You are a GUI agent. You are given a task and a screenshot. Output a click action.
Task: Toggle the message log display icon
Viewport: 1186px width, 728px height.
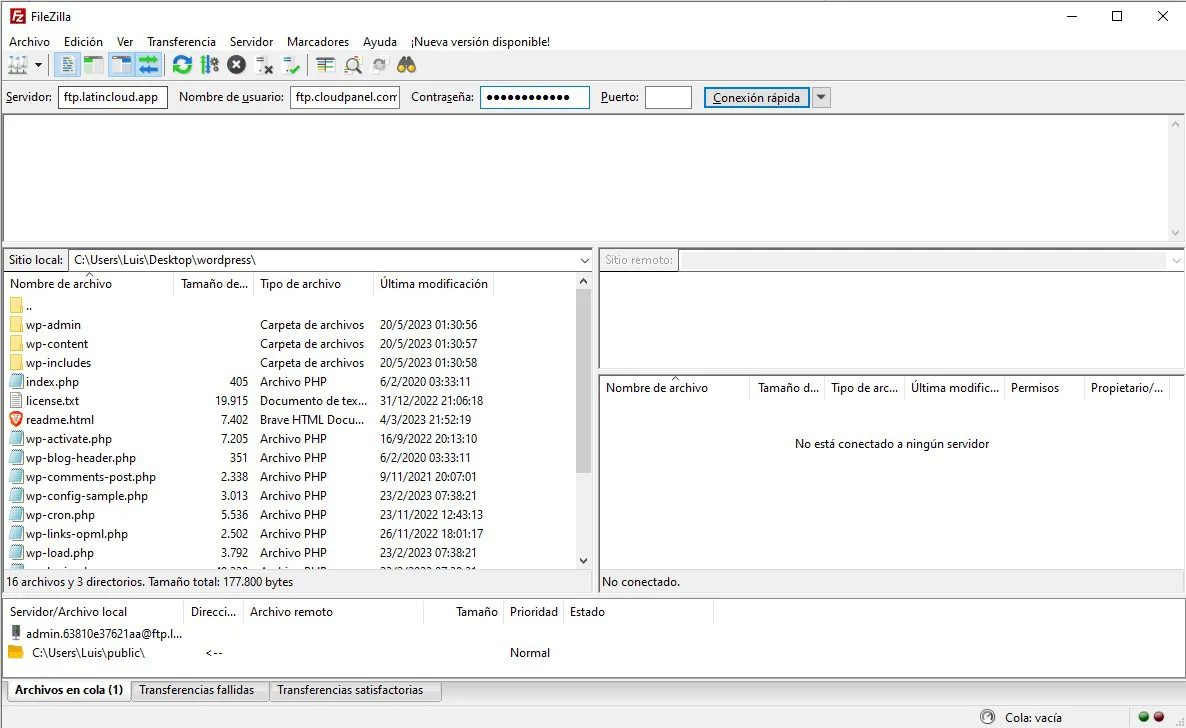coord(68,65)
